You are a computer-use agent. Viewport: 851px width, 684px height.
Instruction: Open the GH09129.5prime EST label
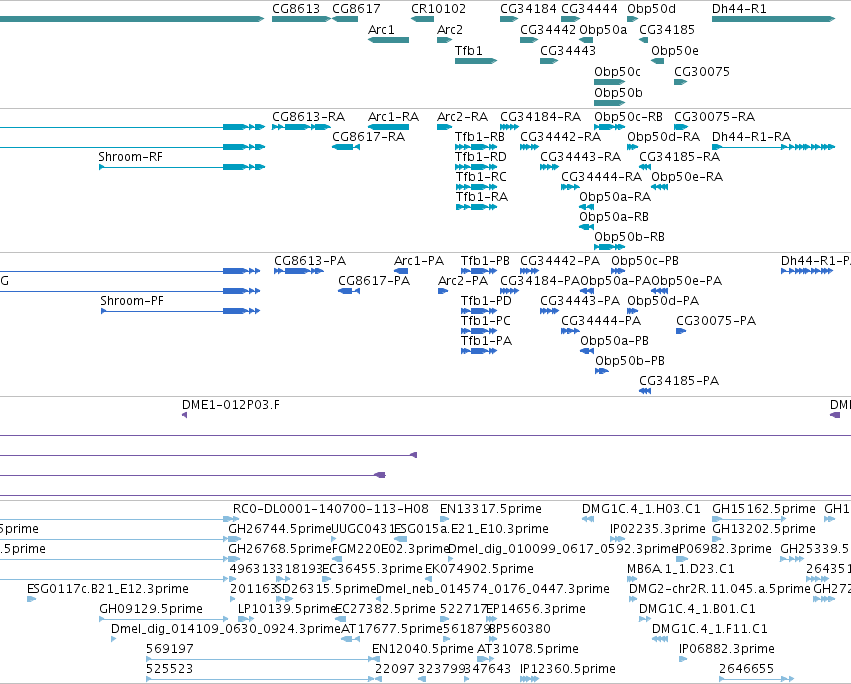pyautogui.click(x=150, y=609)
